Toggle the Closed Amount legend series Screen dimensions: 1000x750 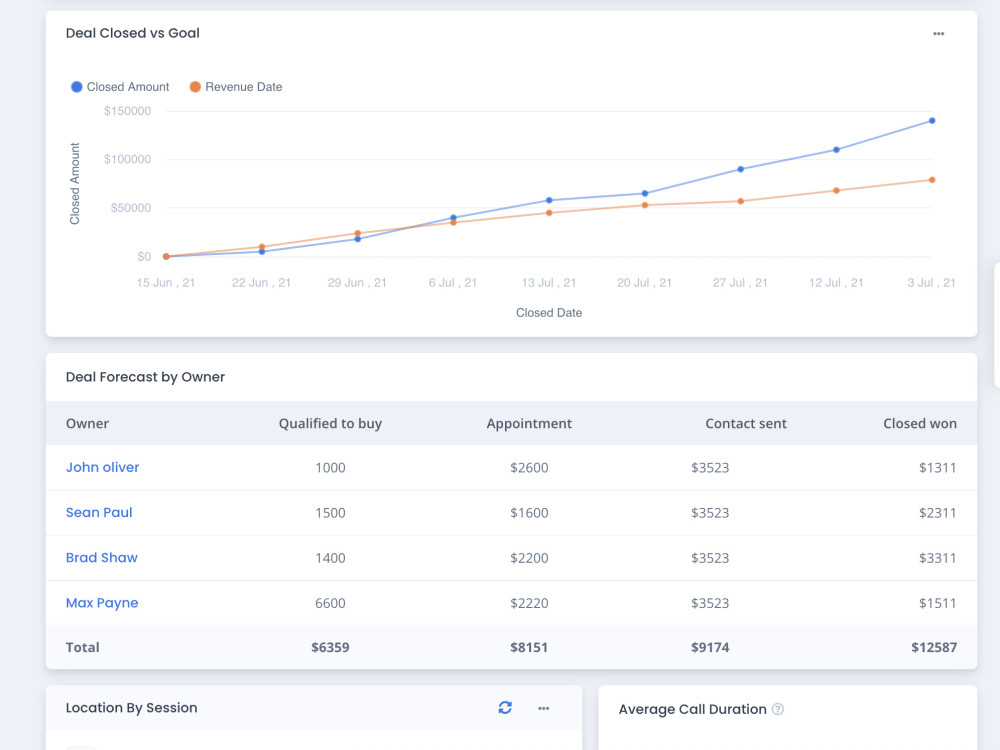click(120, 87)
